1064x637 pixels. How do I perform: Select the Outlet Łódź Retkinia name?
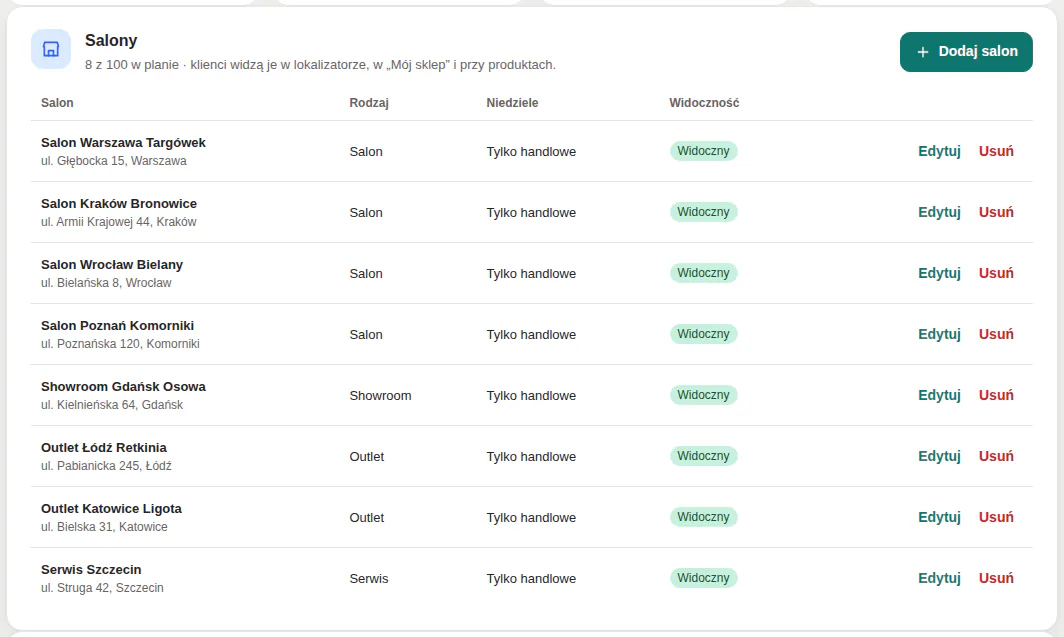point(104,448)
